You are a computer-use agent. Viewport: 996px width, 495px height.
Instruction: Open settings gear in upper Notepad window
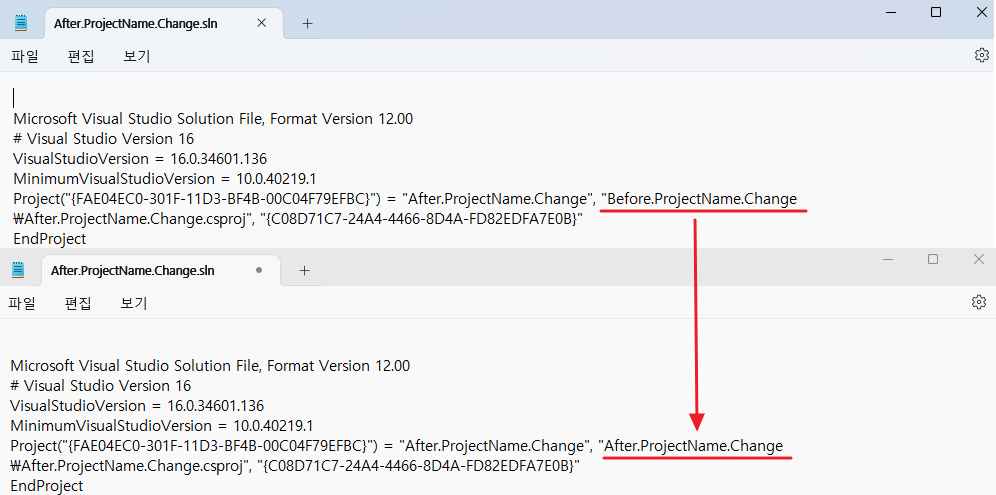click(x=981, y=55)
